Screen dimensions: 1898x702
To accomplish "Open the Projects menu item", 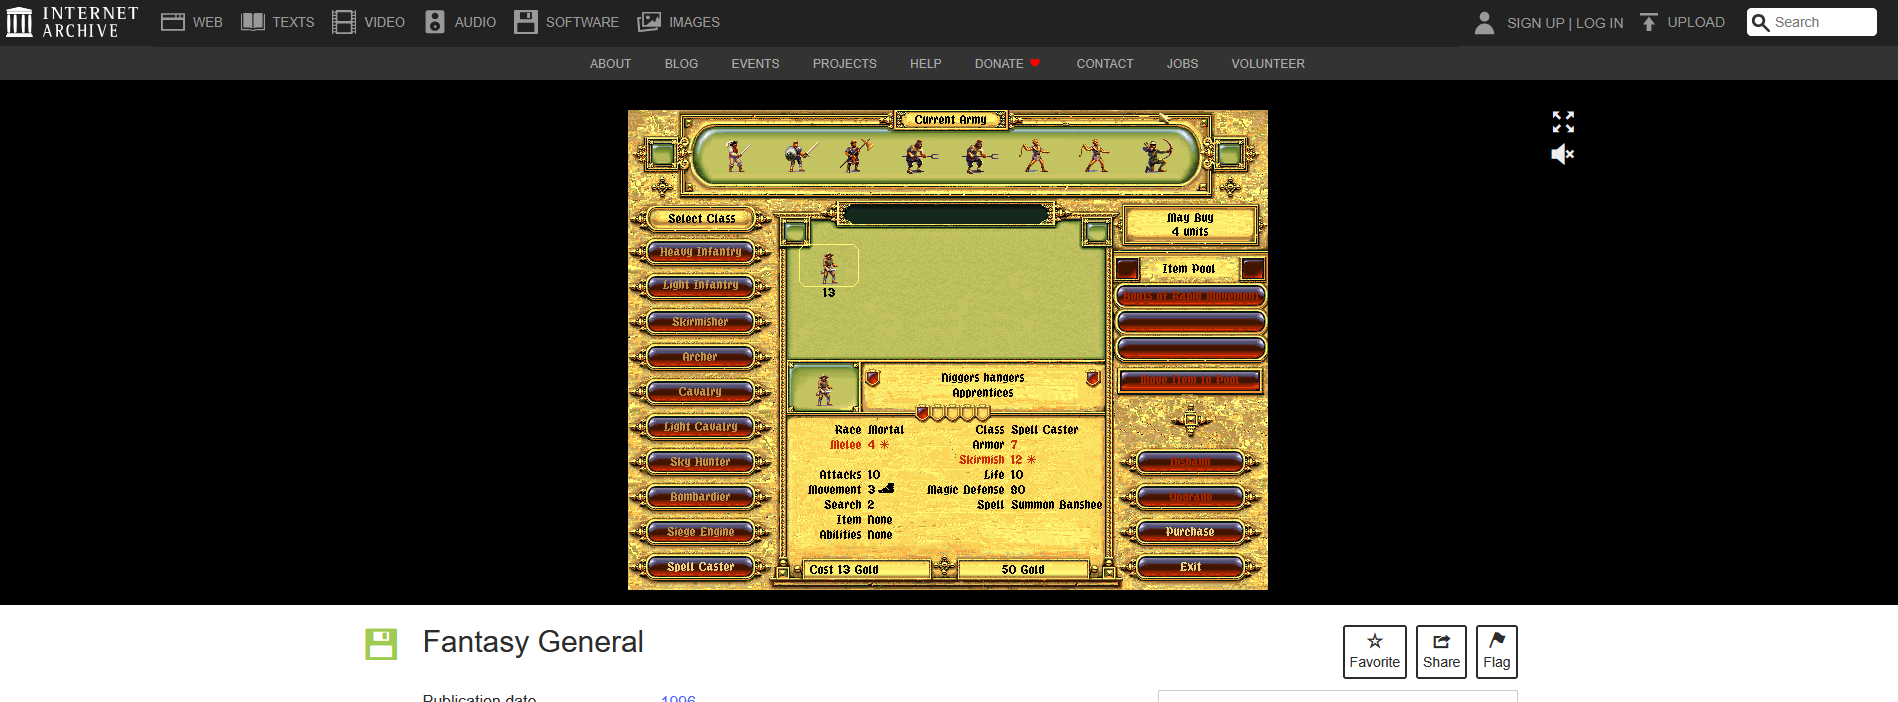I will tap(844, 63).
